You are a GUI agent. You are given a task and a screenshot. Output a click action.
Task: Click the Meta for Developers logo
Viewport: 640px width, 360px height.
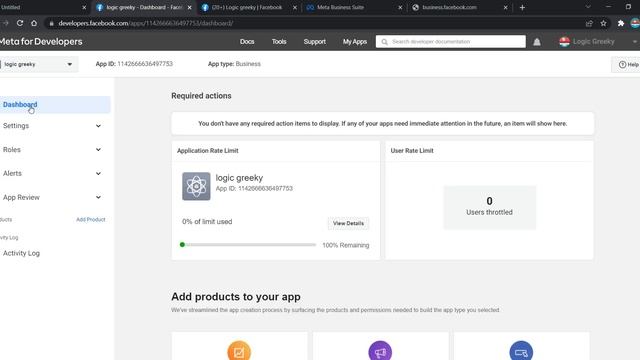point(41,42)
